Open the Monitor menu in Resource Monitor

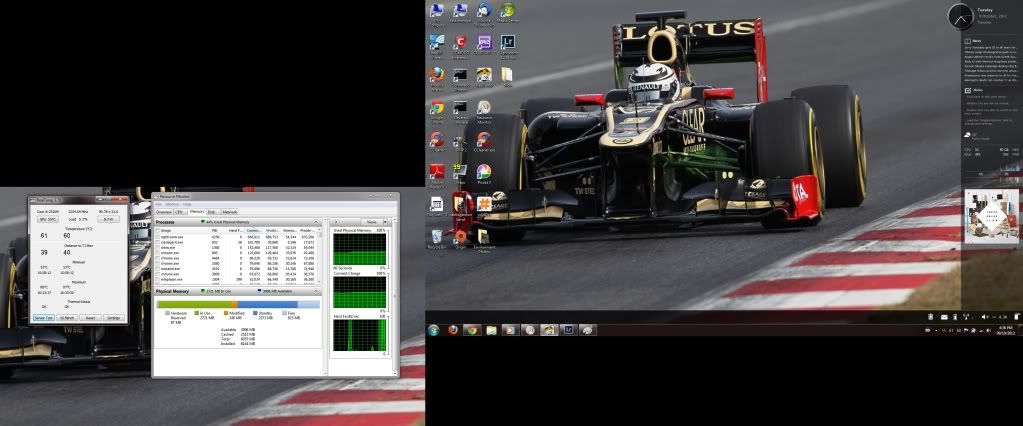pos(172,204)
